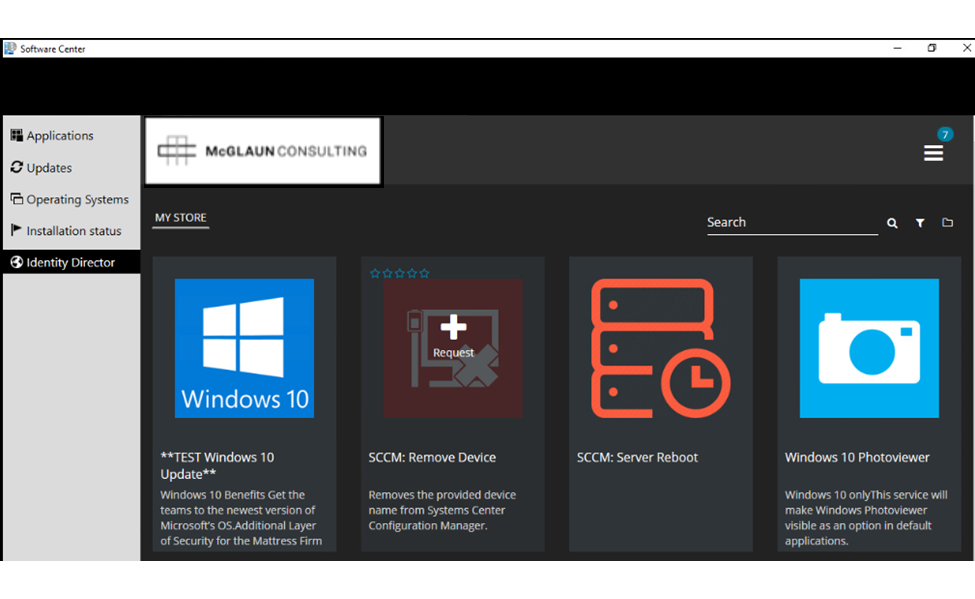
Task: Click the folder categories icon
Action: click(948, 222)
